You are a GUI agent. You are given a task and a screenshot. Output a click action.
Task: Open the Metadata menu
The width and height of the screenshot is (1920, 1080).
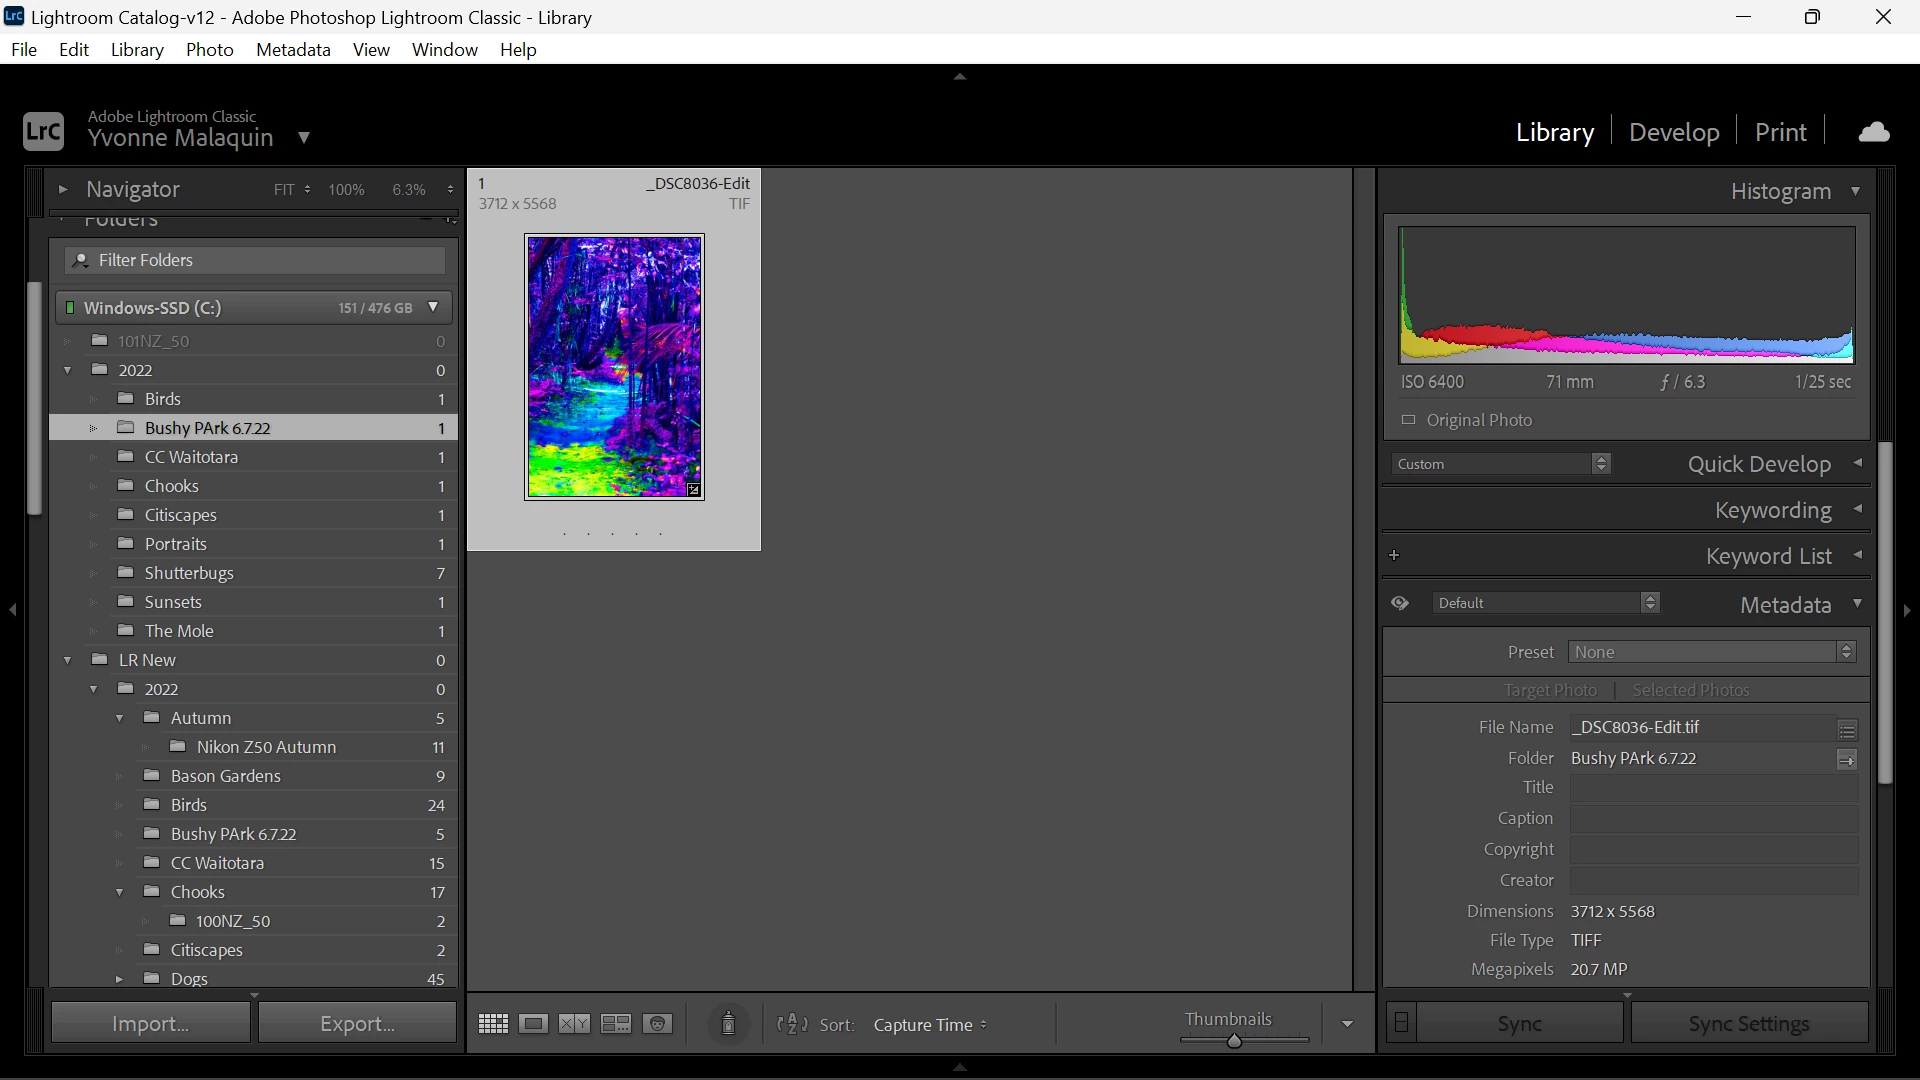(x=293, y=50)
